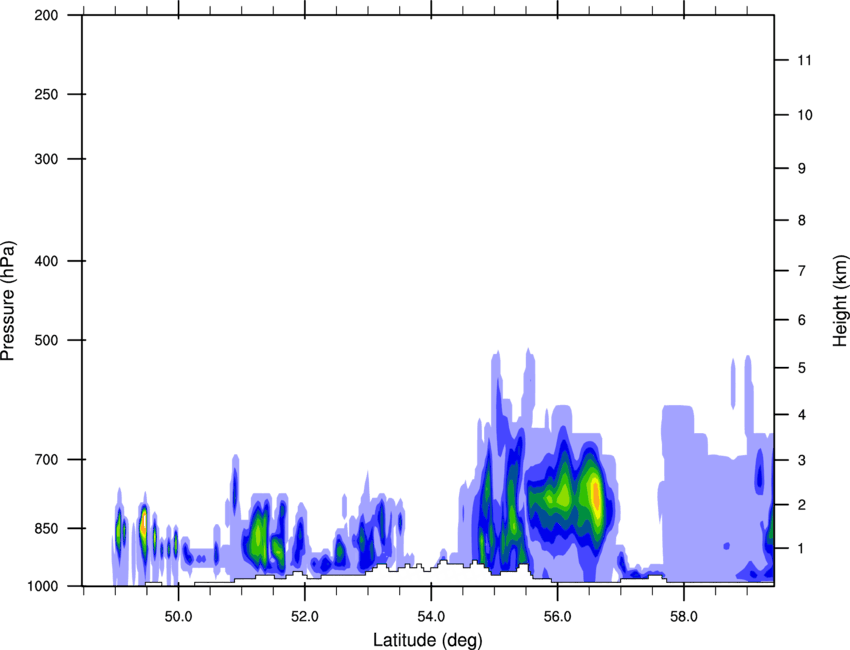Viewport: 850px width, 650px height.
Task: Click the 'Pressure (hPa)' axis title
Action: pos(8,301)
